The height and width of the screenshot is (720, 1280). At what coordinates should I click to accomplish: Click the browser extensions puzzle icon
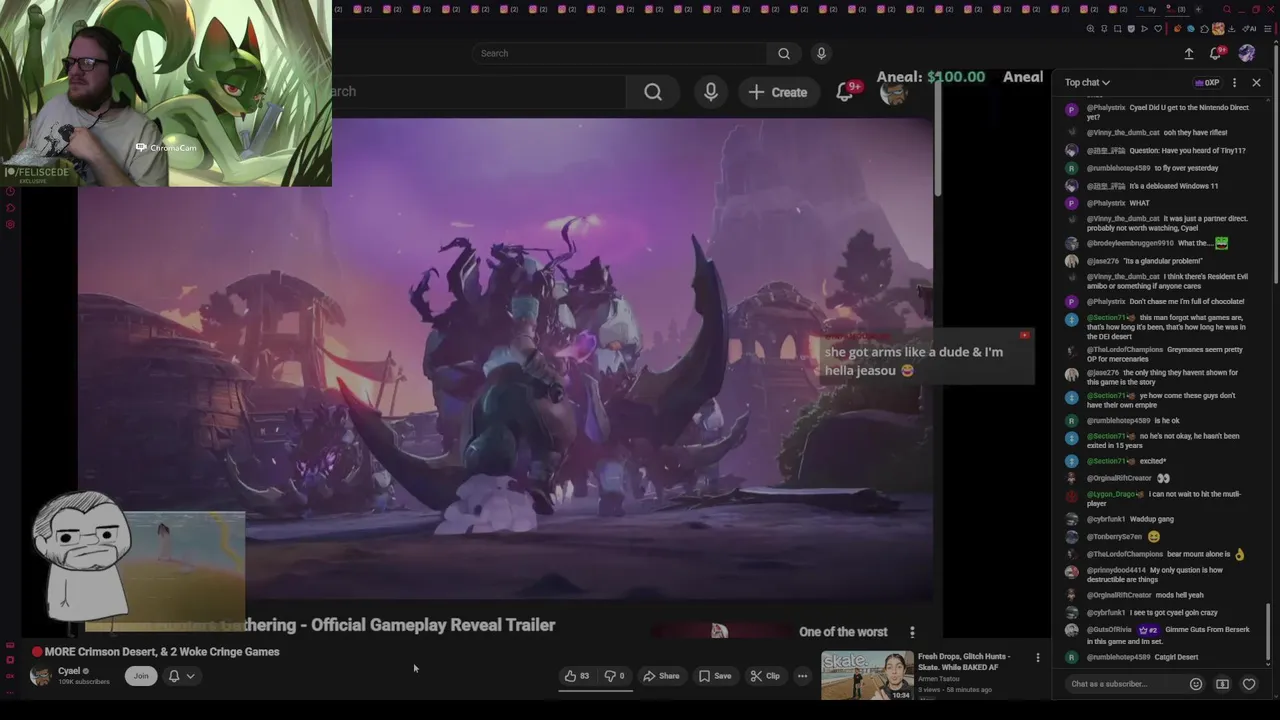pyautogui.click(x=1204, y=29)
